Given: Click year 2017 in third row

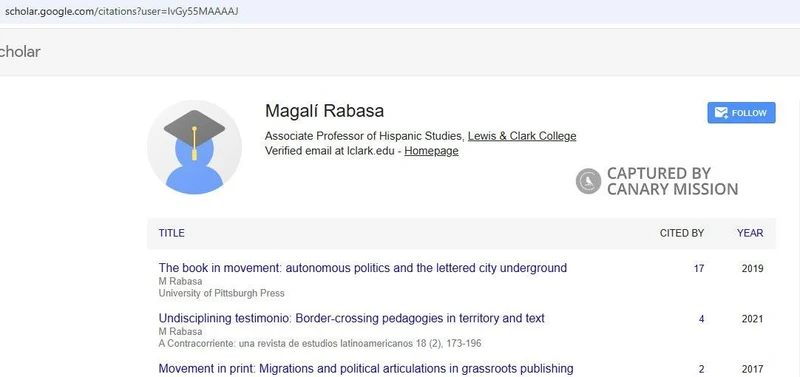Looking at the screenshot, I should (x=753, y=369).
